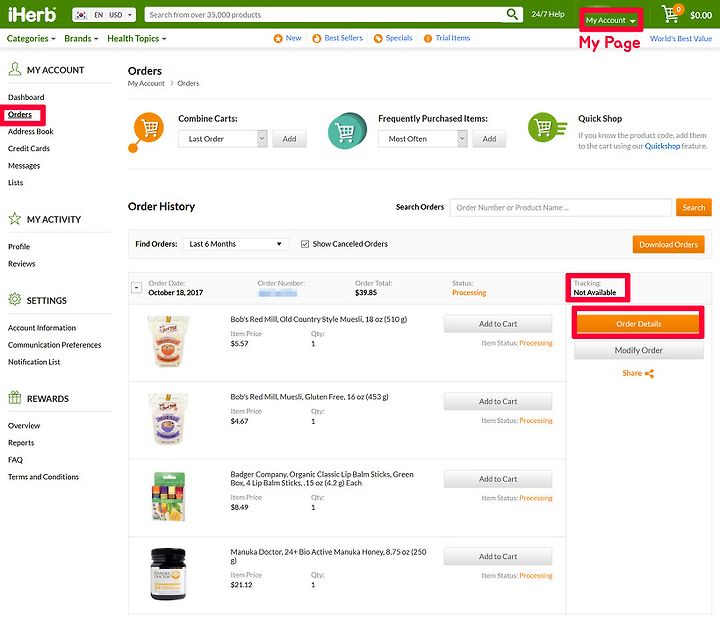The width and height of the screenshot is (720, 625).
Task: Expand the My Account dropdown
Action: point(610,20)
